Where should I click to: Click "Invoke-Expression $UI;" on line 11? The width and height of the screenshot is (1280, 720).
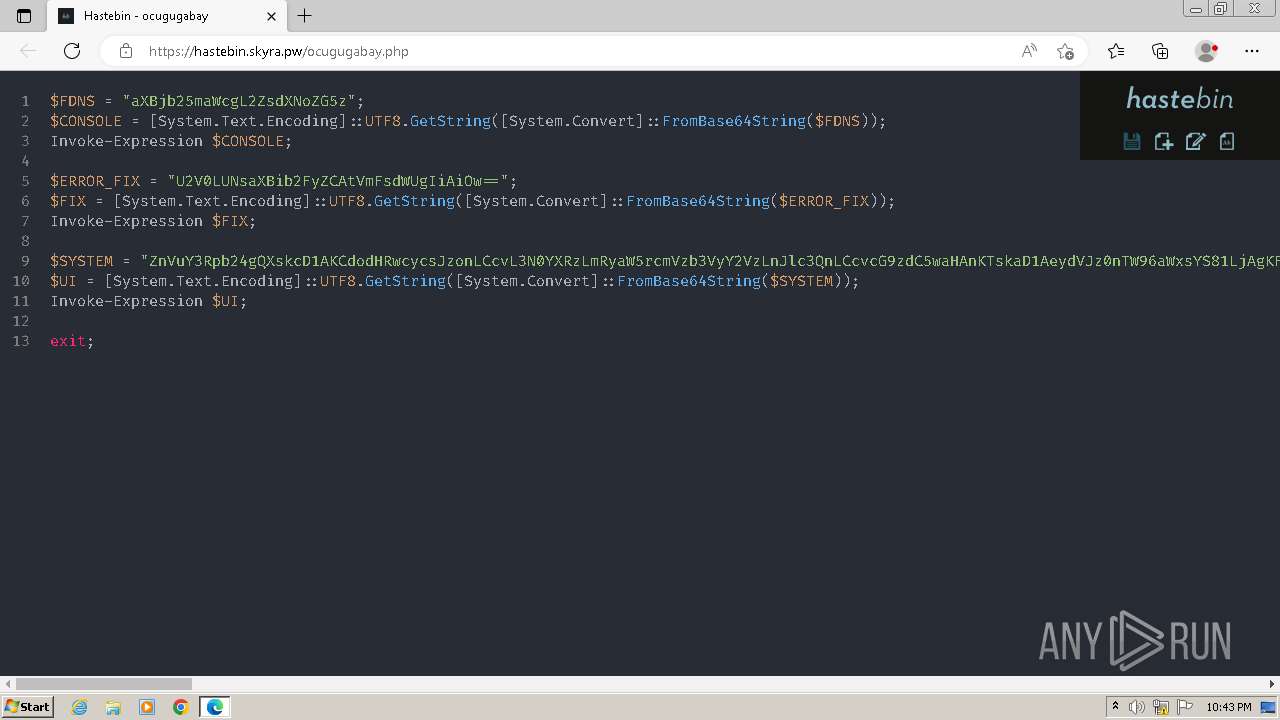[149, 301]
